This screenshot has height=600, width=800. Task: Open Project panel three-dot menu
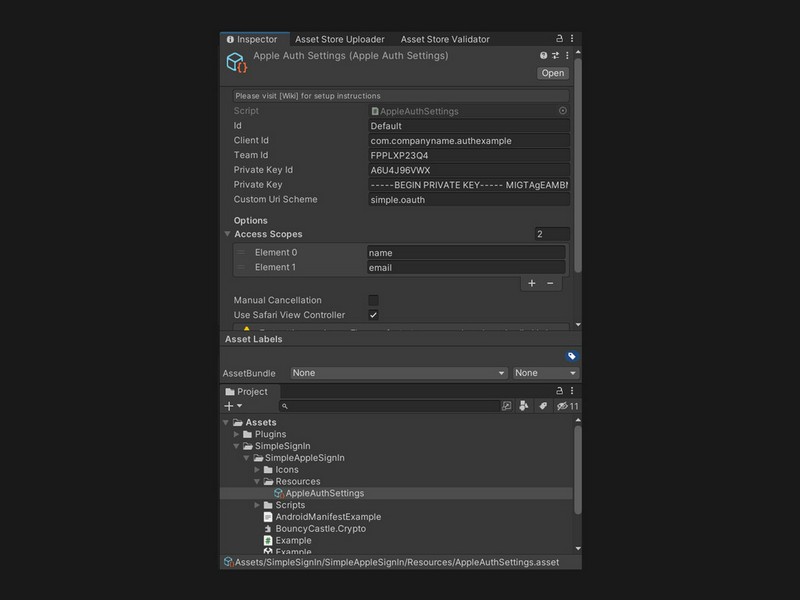tap(572, 390)
